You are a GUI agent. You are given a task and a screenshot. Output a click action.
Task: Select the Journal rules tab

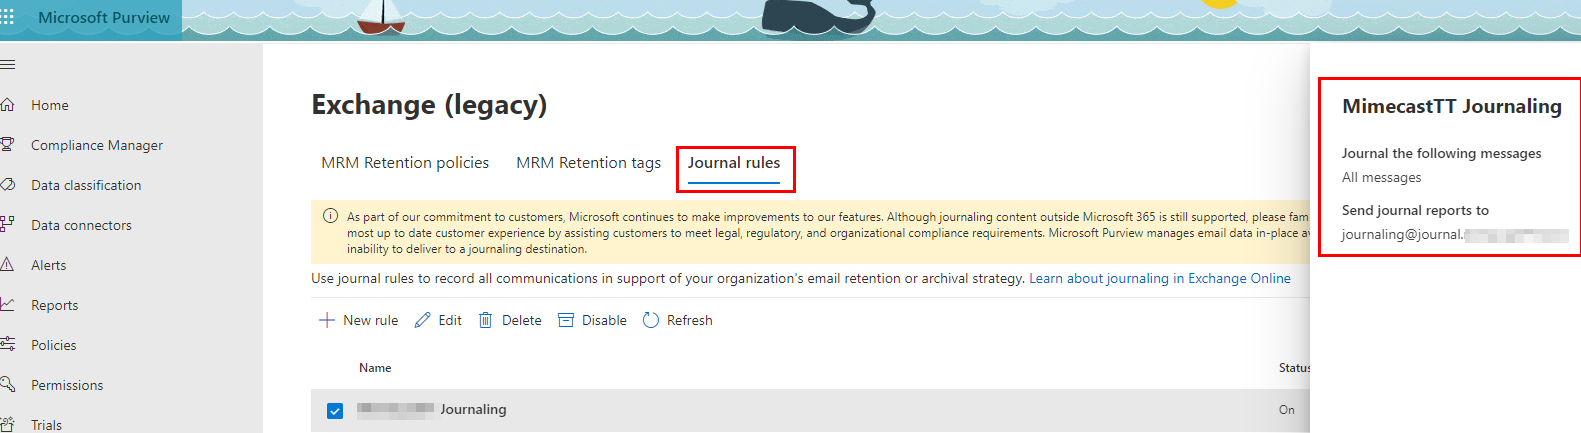[734, 163]
